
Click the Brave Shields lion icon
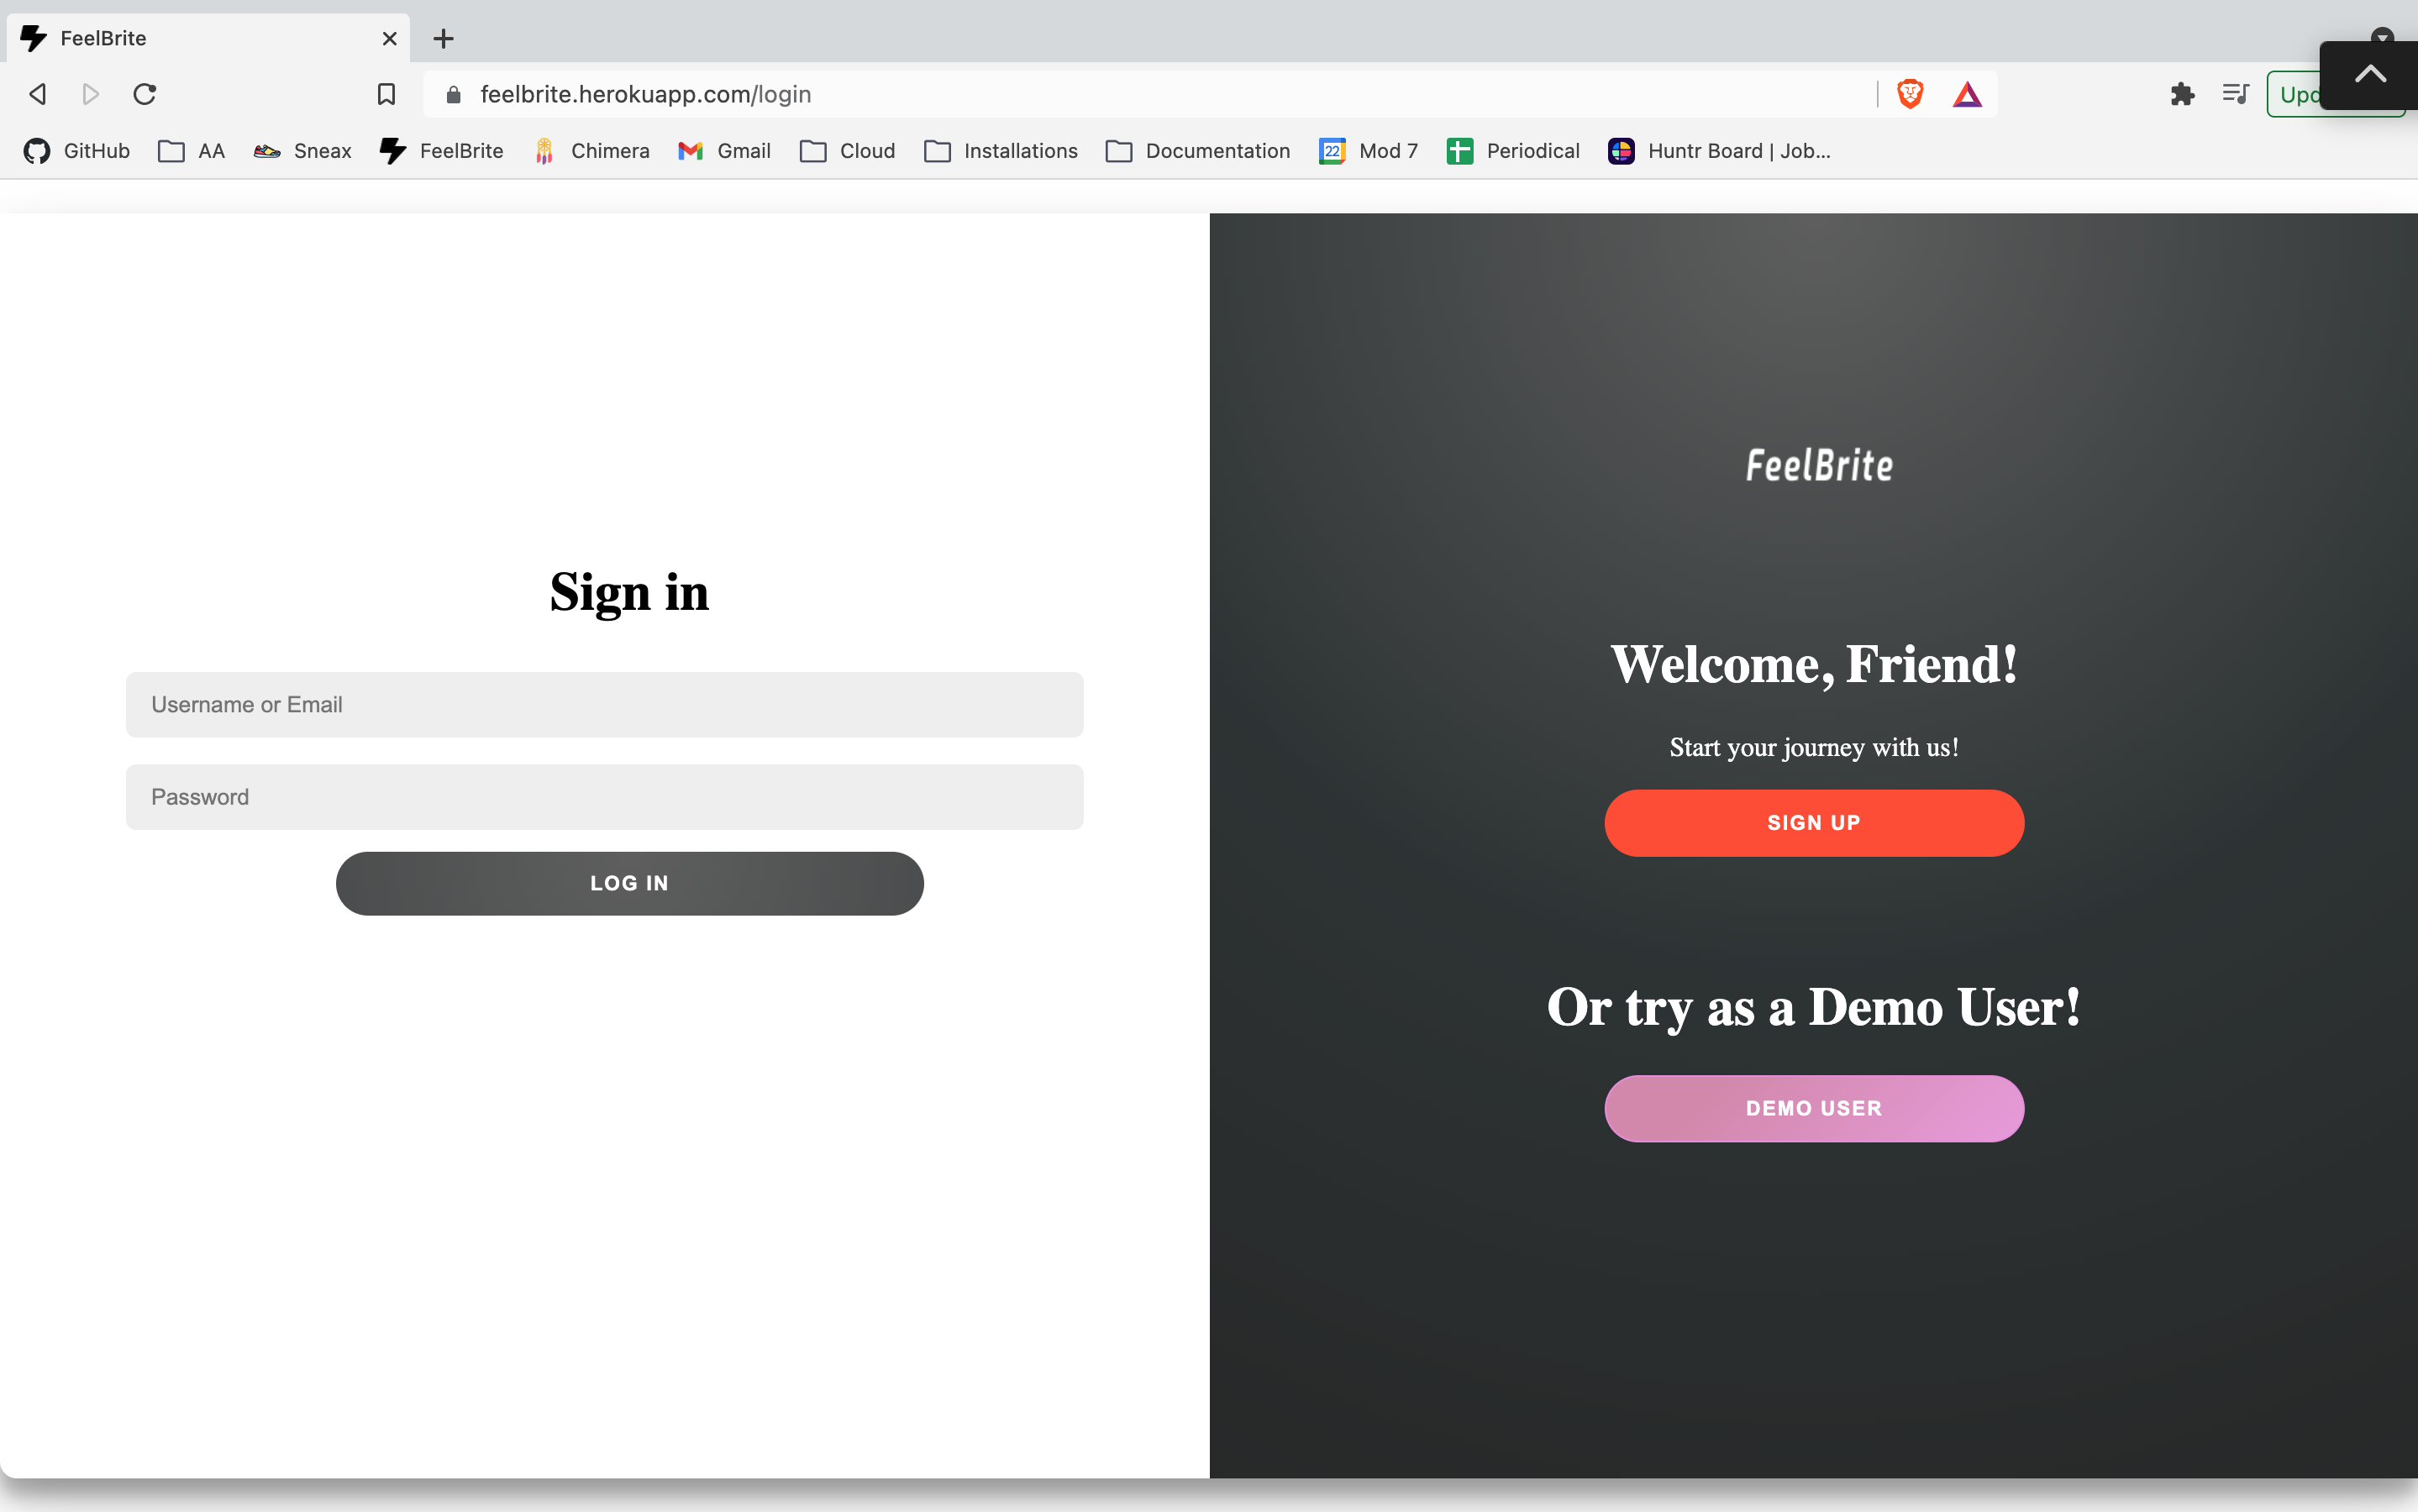click(1909, 94)
